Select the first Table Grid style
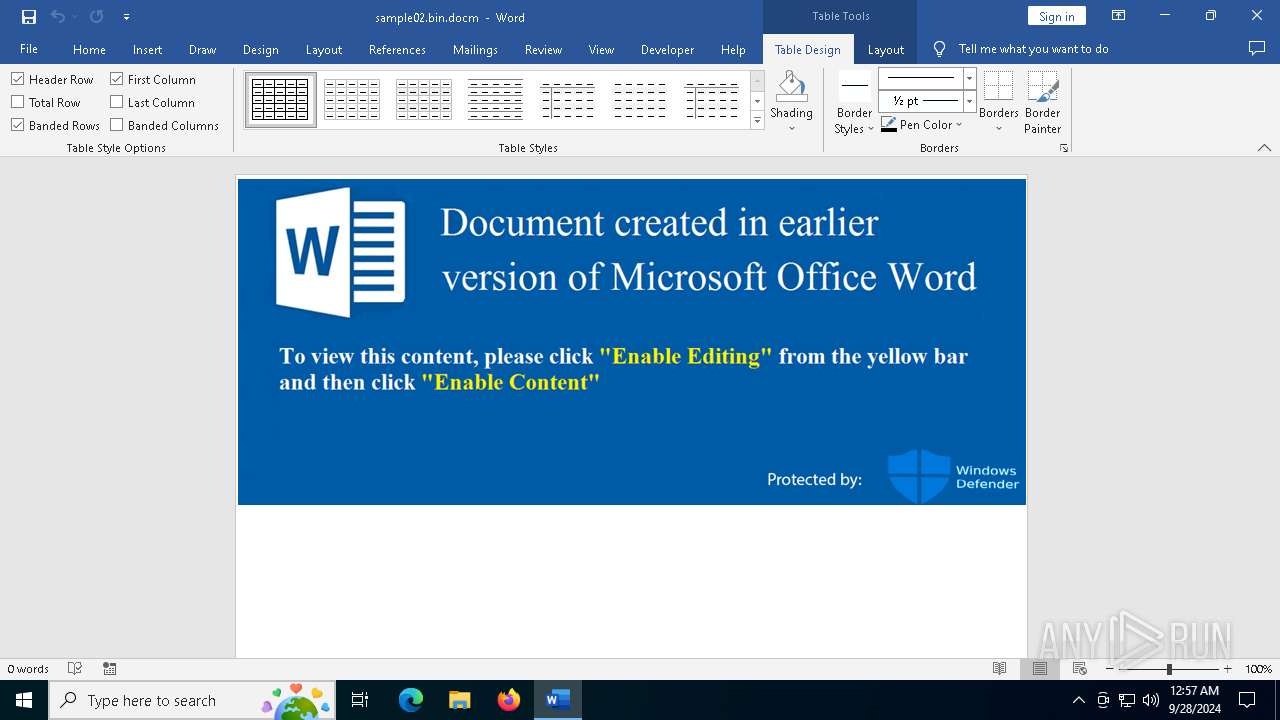1280x720 pixels. (280, 99)
